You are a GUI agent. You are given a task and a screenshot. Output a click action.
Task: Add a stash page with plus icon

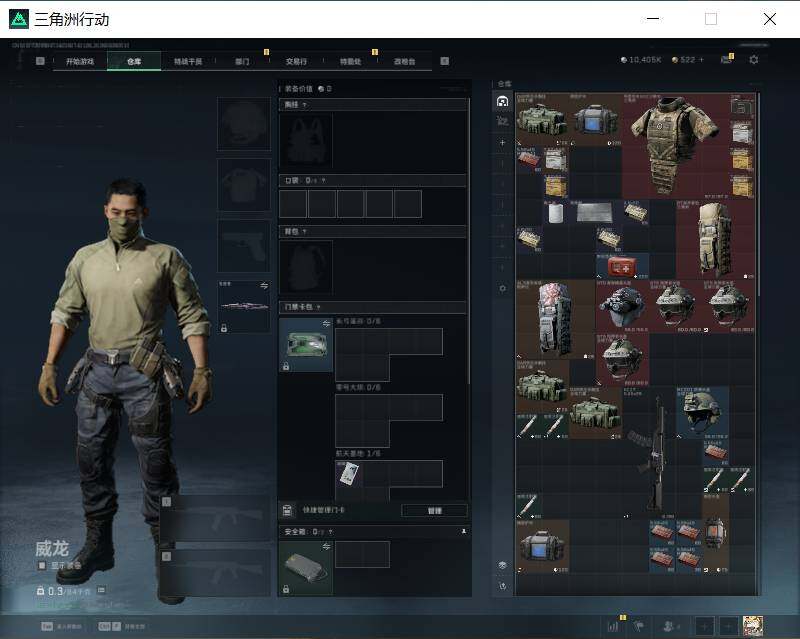click(x=503, y=142)
